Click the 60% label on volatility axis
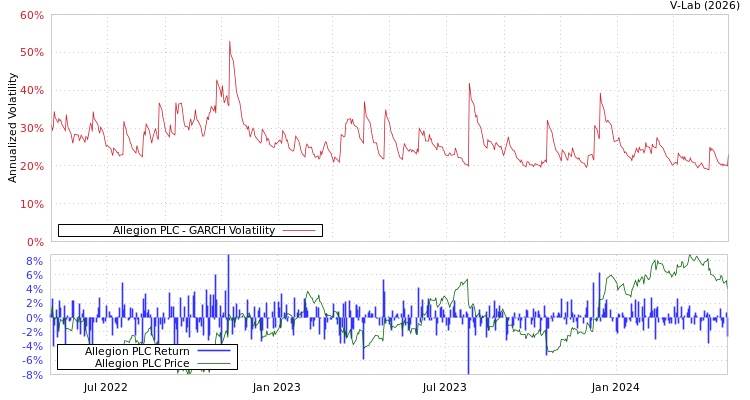This screenshot has width=750, height=400. pos(31,15)
